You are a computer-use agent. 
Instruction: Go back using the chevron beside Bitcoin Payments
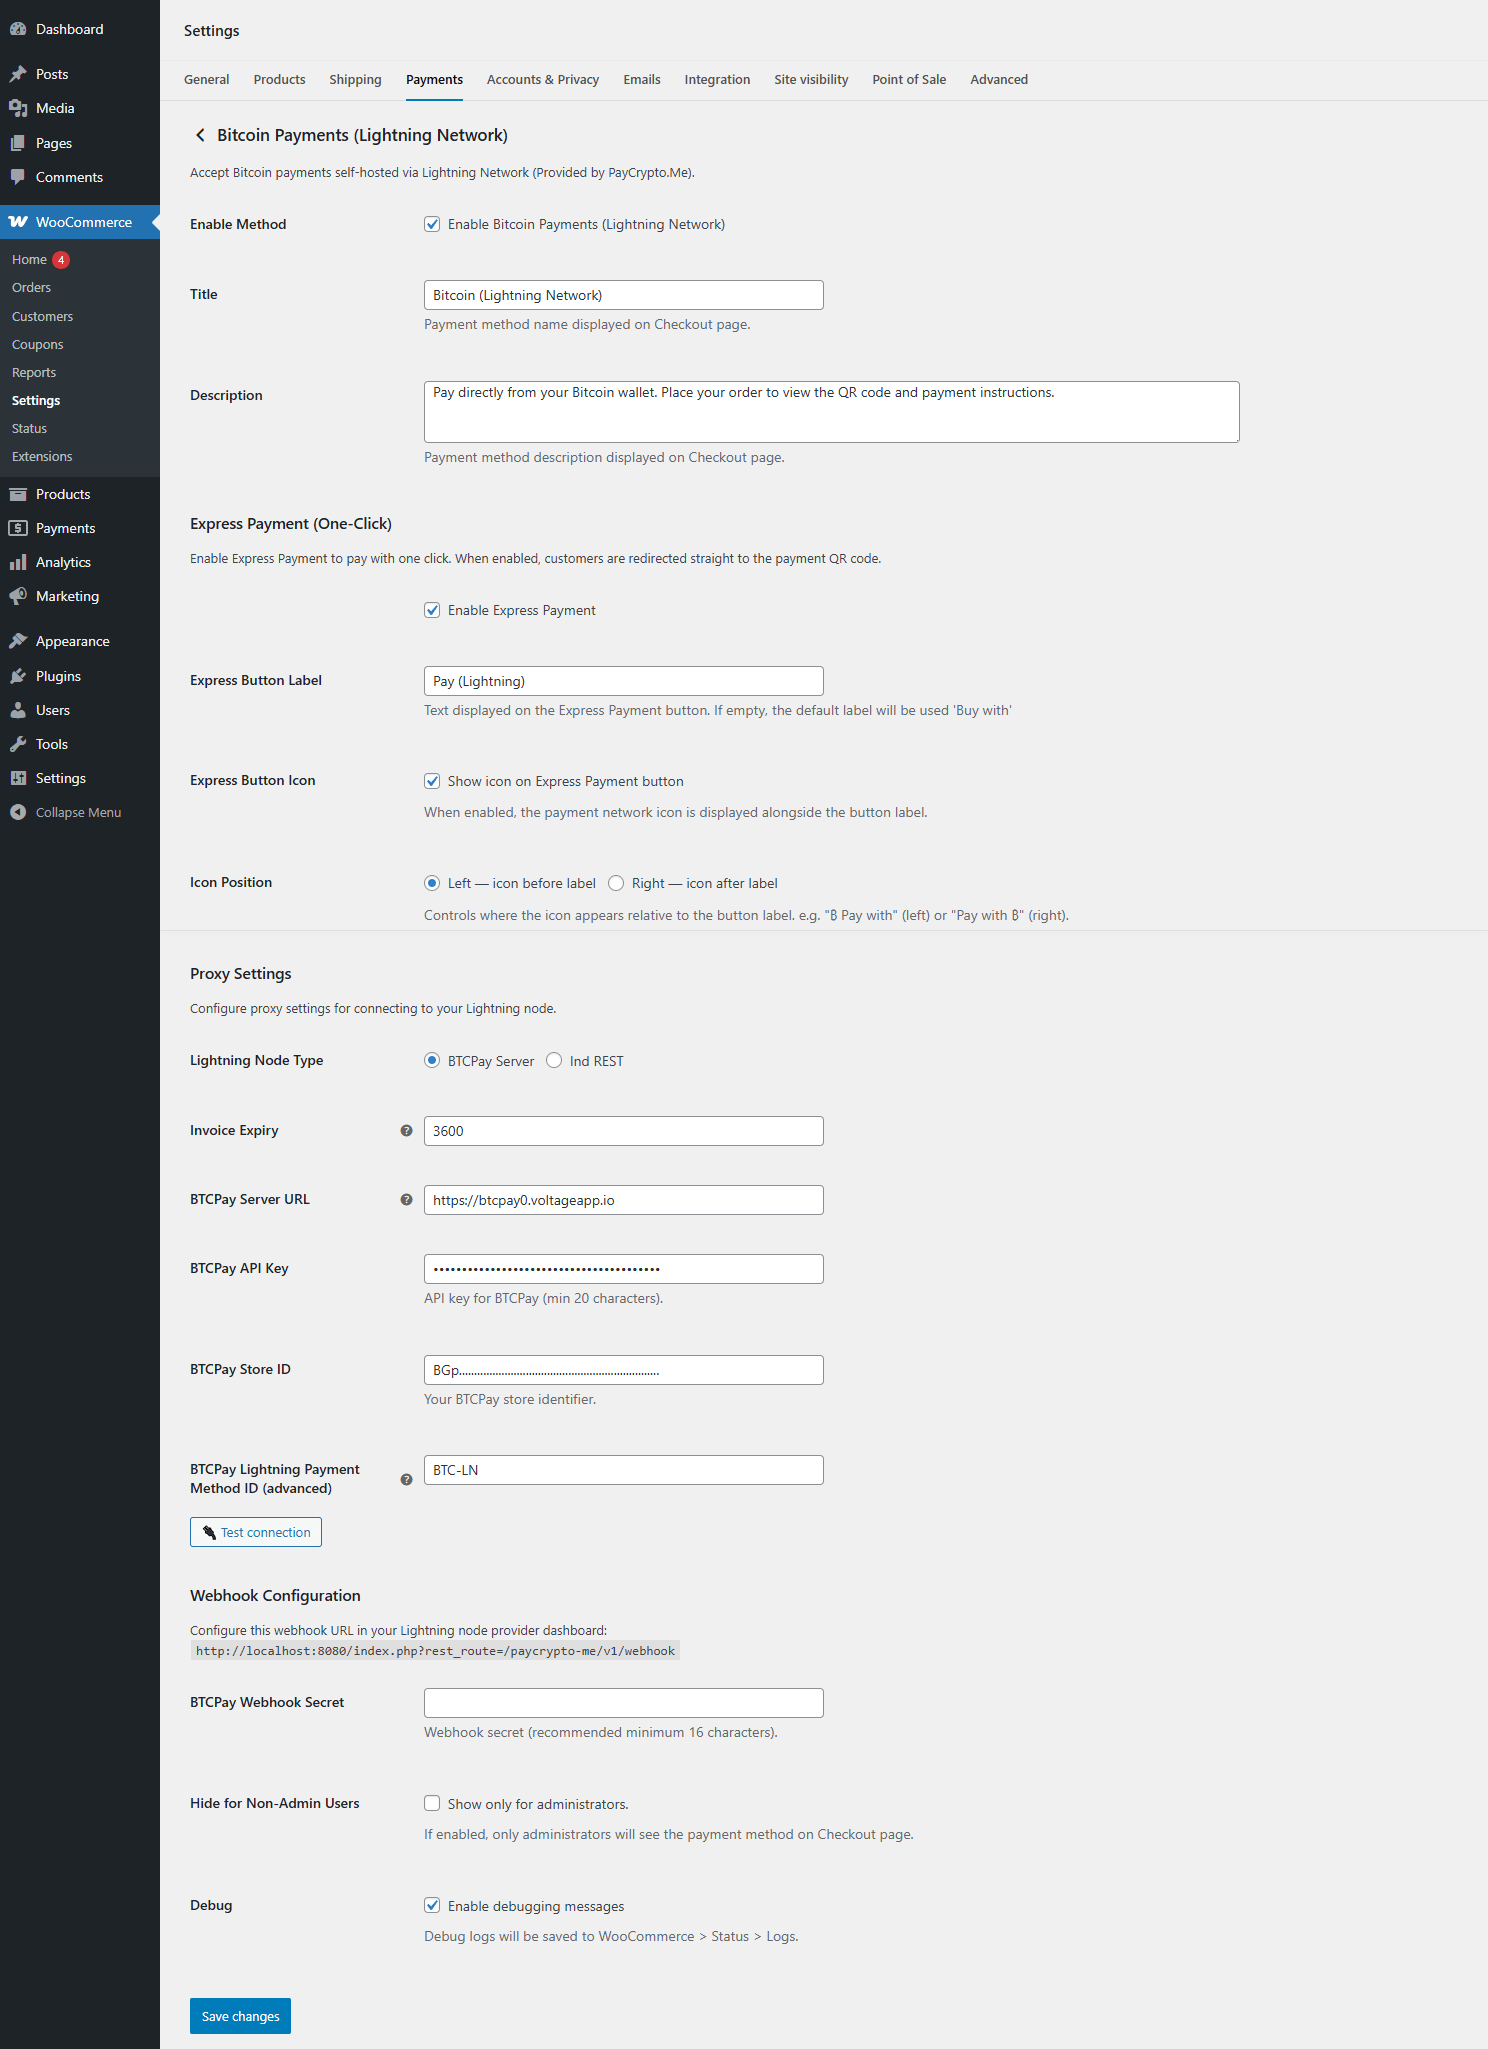[x=200, y=135]
